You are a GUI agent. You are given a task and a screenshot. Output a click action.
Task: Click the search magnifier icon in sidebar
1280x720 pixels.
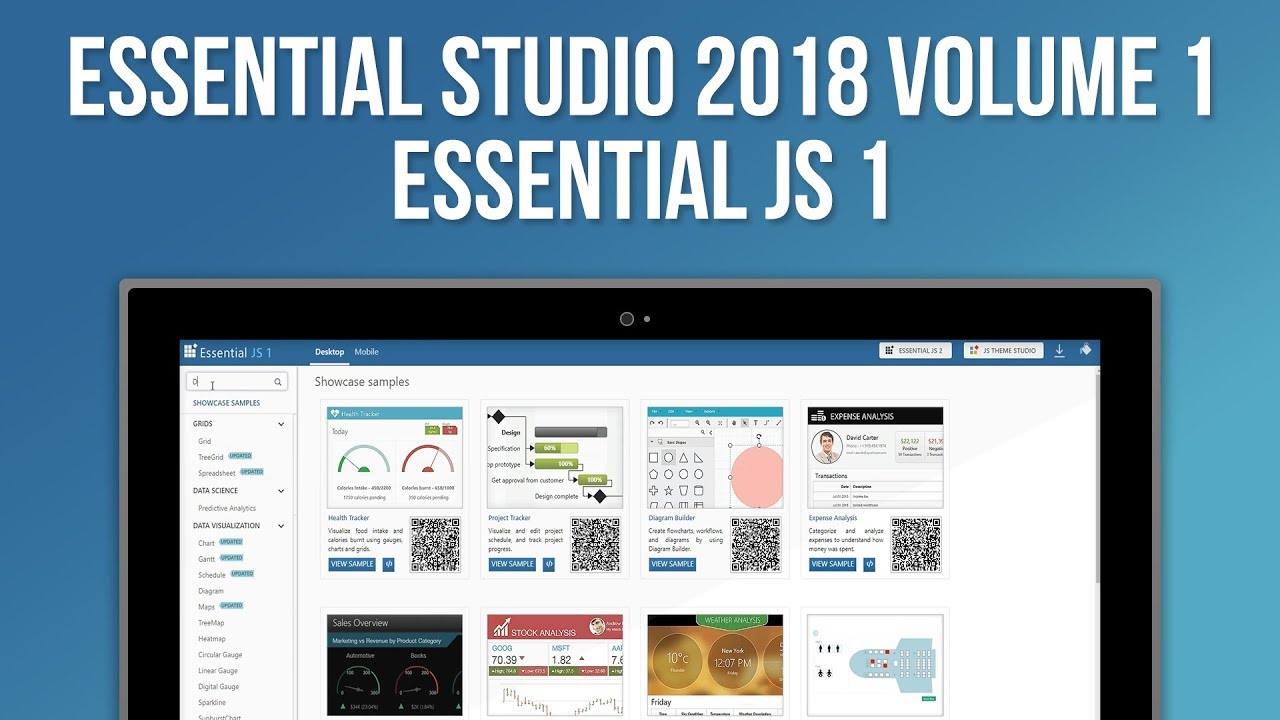(278, 382)
